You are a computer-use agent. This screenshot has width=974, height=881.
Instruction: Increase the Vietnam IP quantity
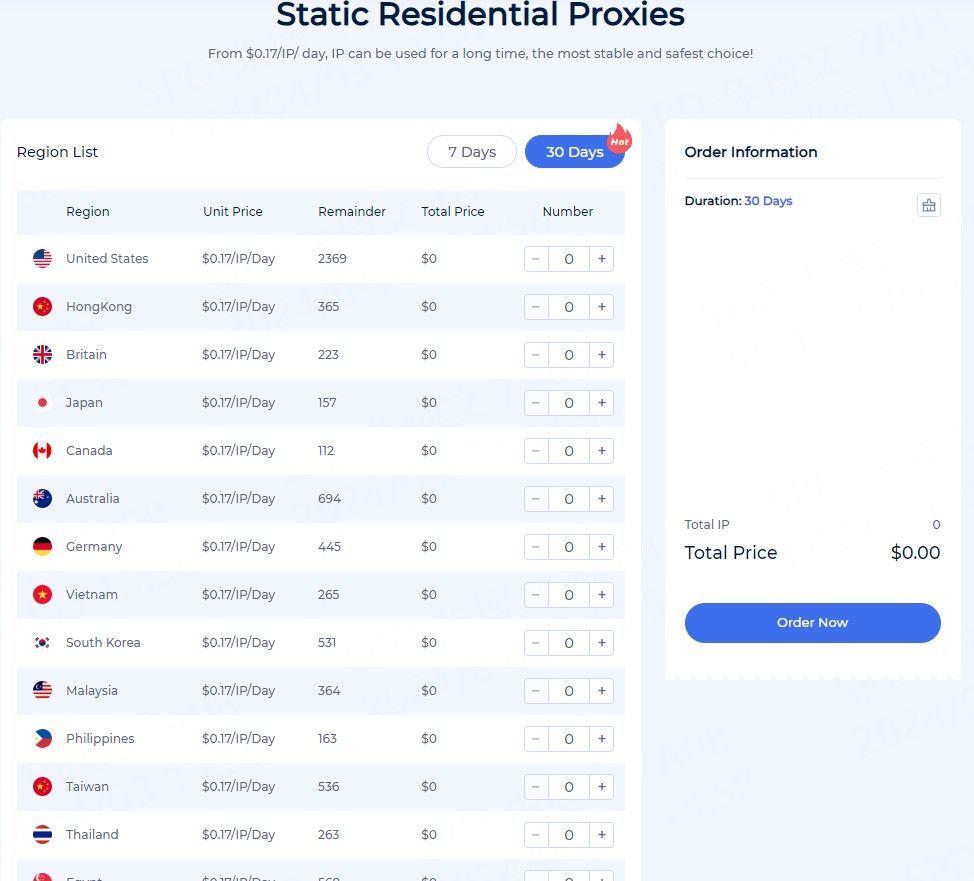pyautogui.click(x=602, y=595)
